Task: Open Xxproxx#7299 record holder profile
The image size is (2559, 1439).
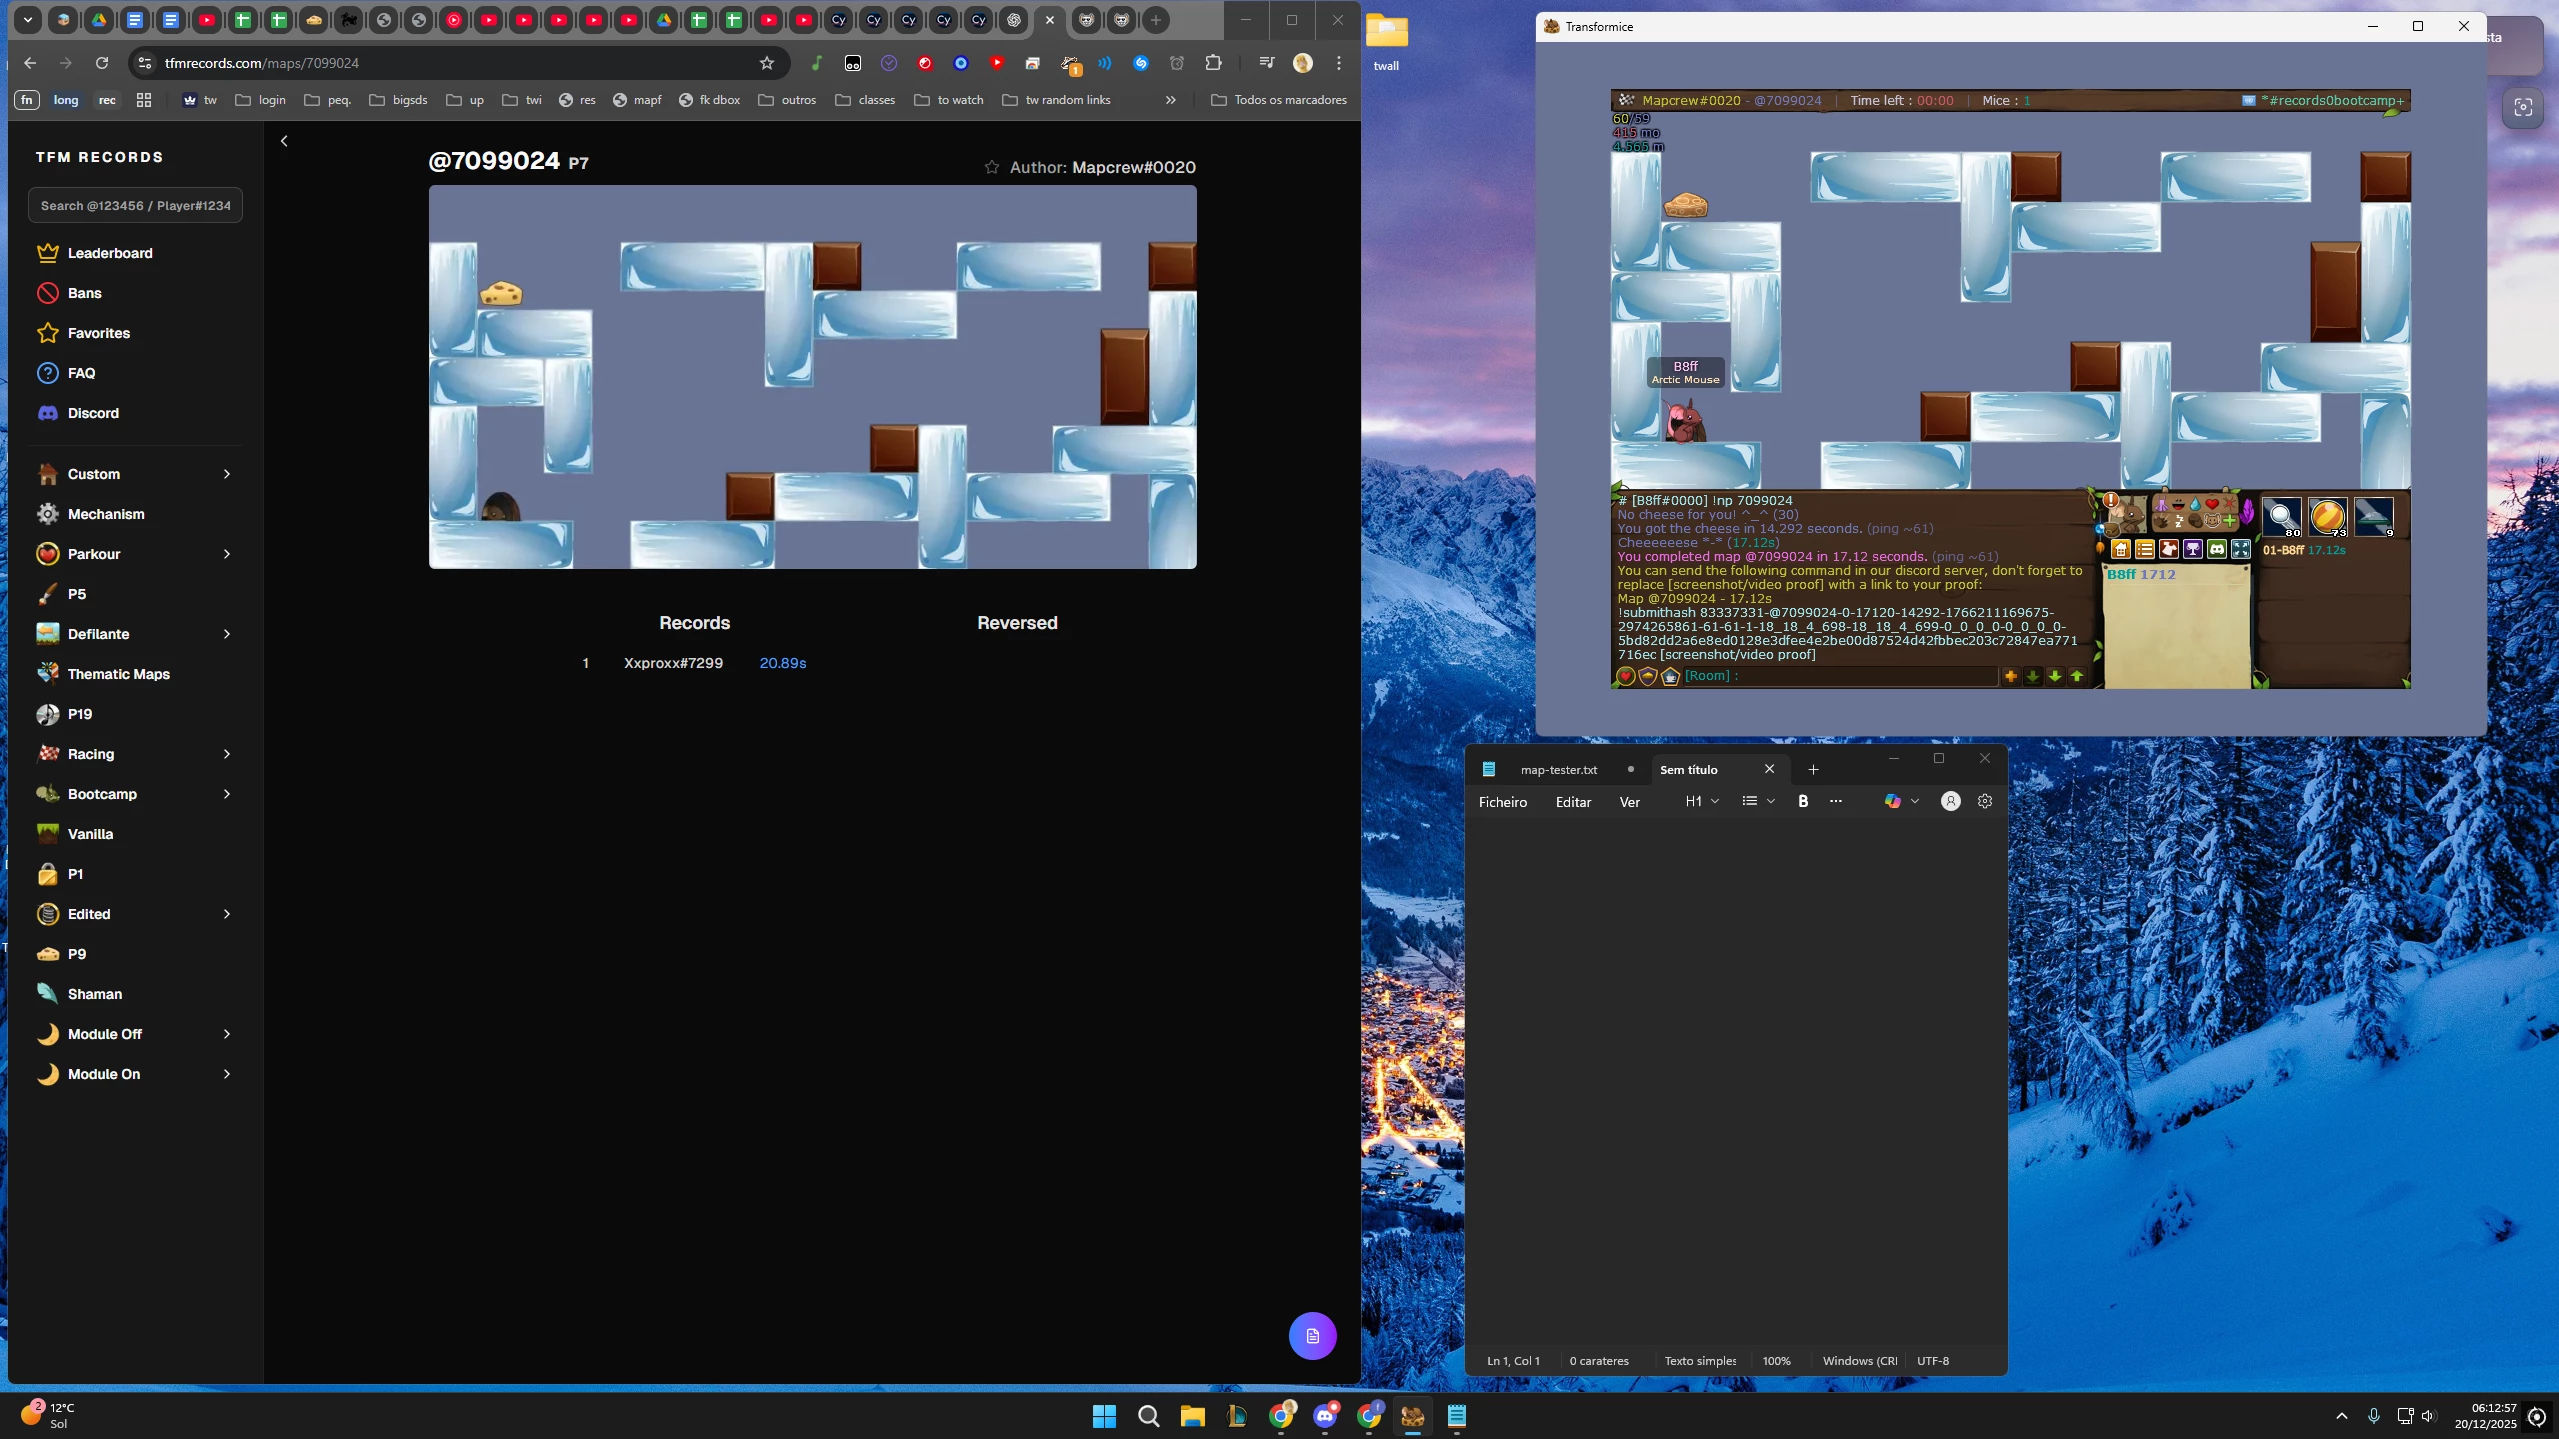Action: pos(673,663)
